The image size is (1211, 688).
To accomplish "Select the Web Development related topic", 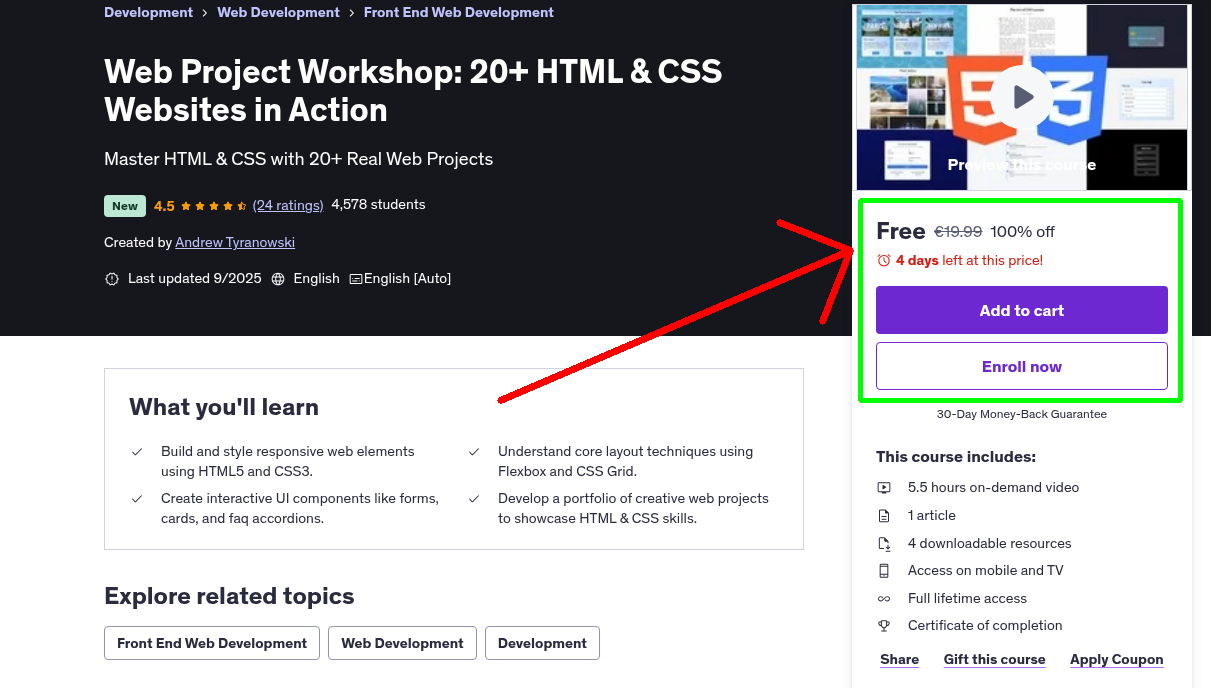I will 402,643.
